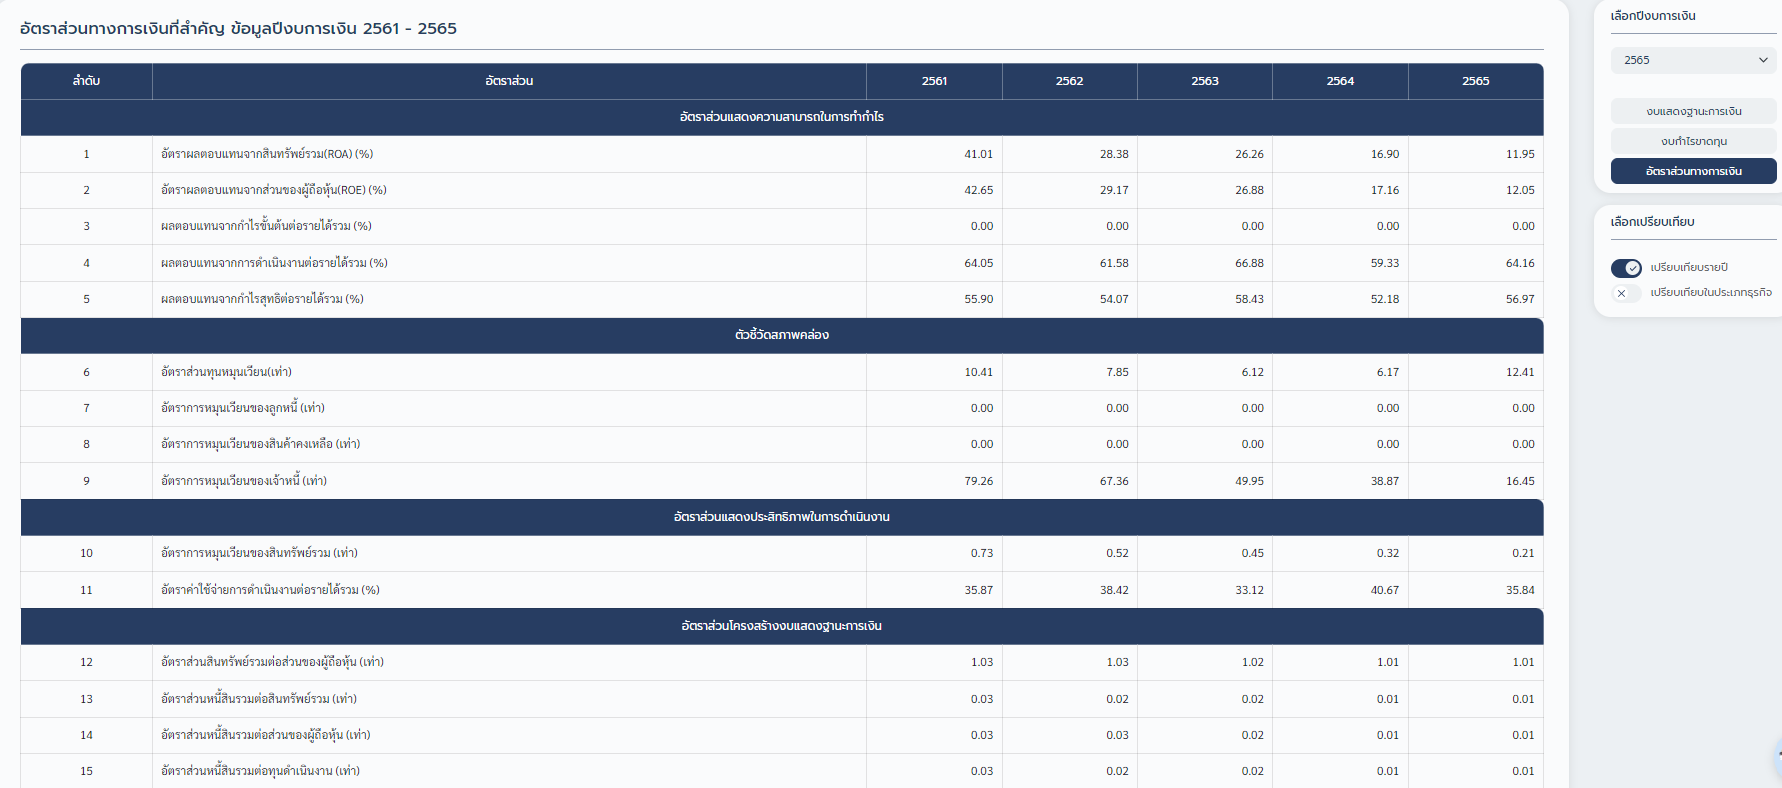
Task: Select the ROA ratio row label
Action: [x=267, y=154]
